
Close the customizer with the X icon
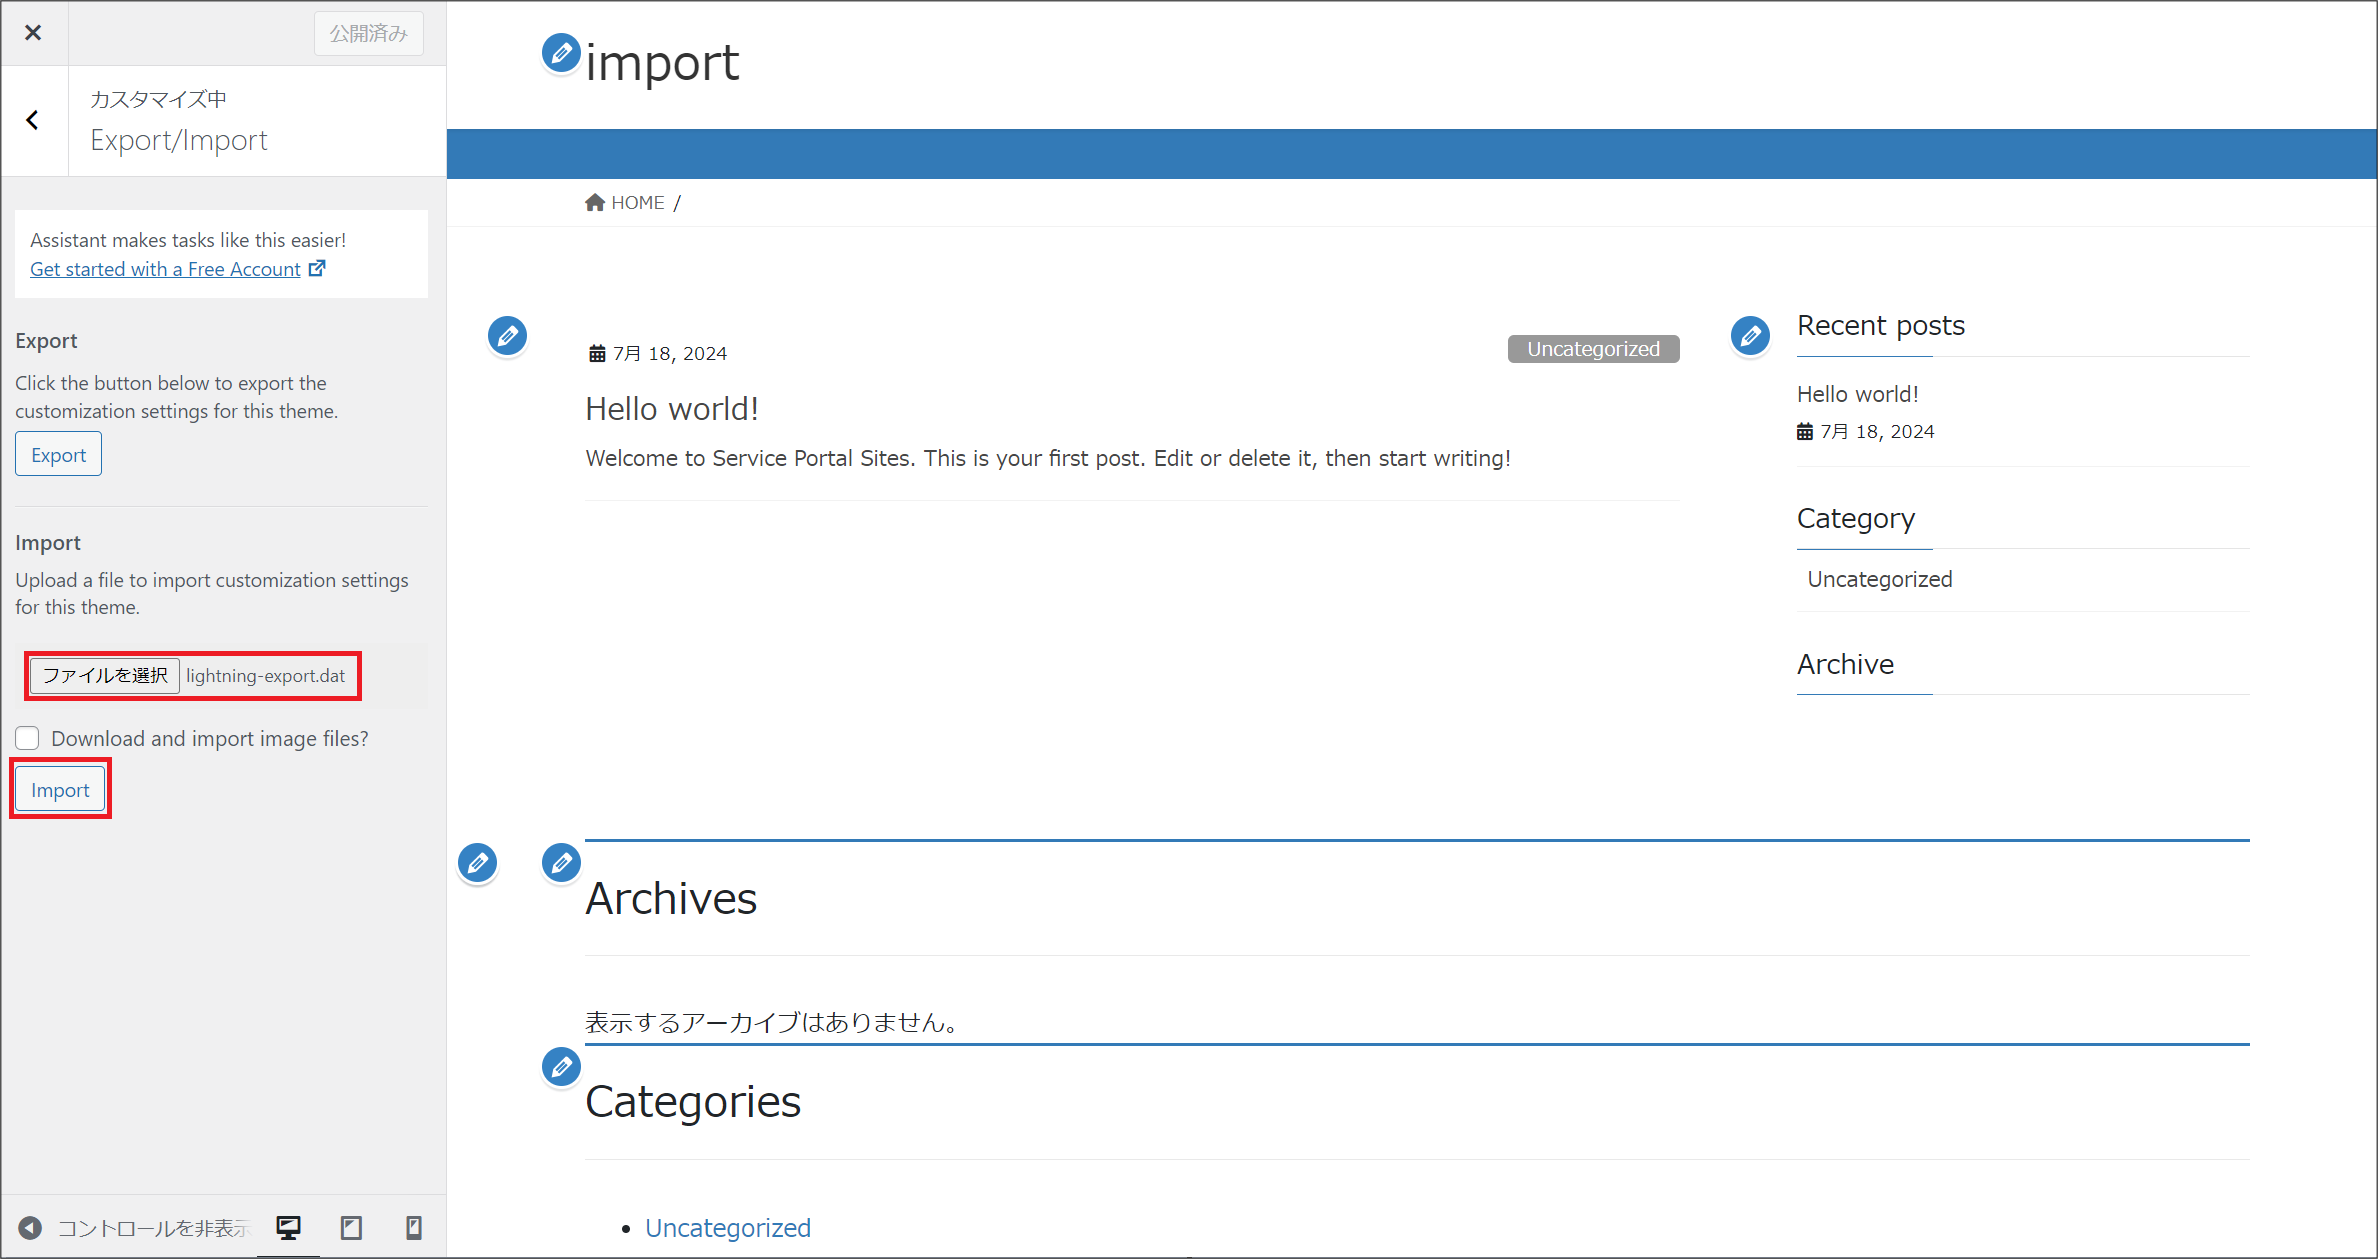point(33,33)
